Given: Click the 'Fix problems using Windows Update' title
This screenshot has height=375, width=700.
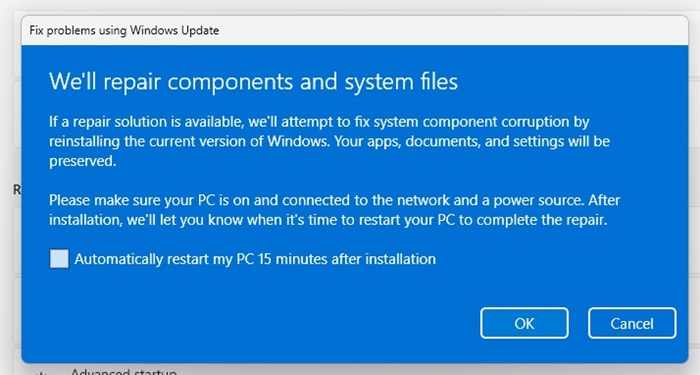Looking at the screenshot, I should pyautogui.click(x=124, y=30).
